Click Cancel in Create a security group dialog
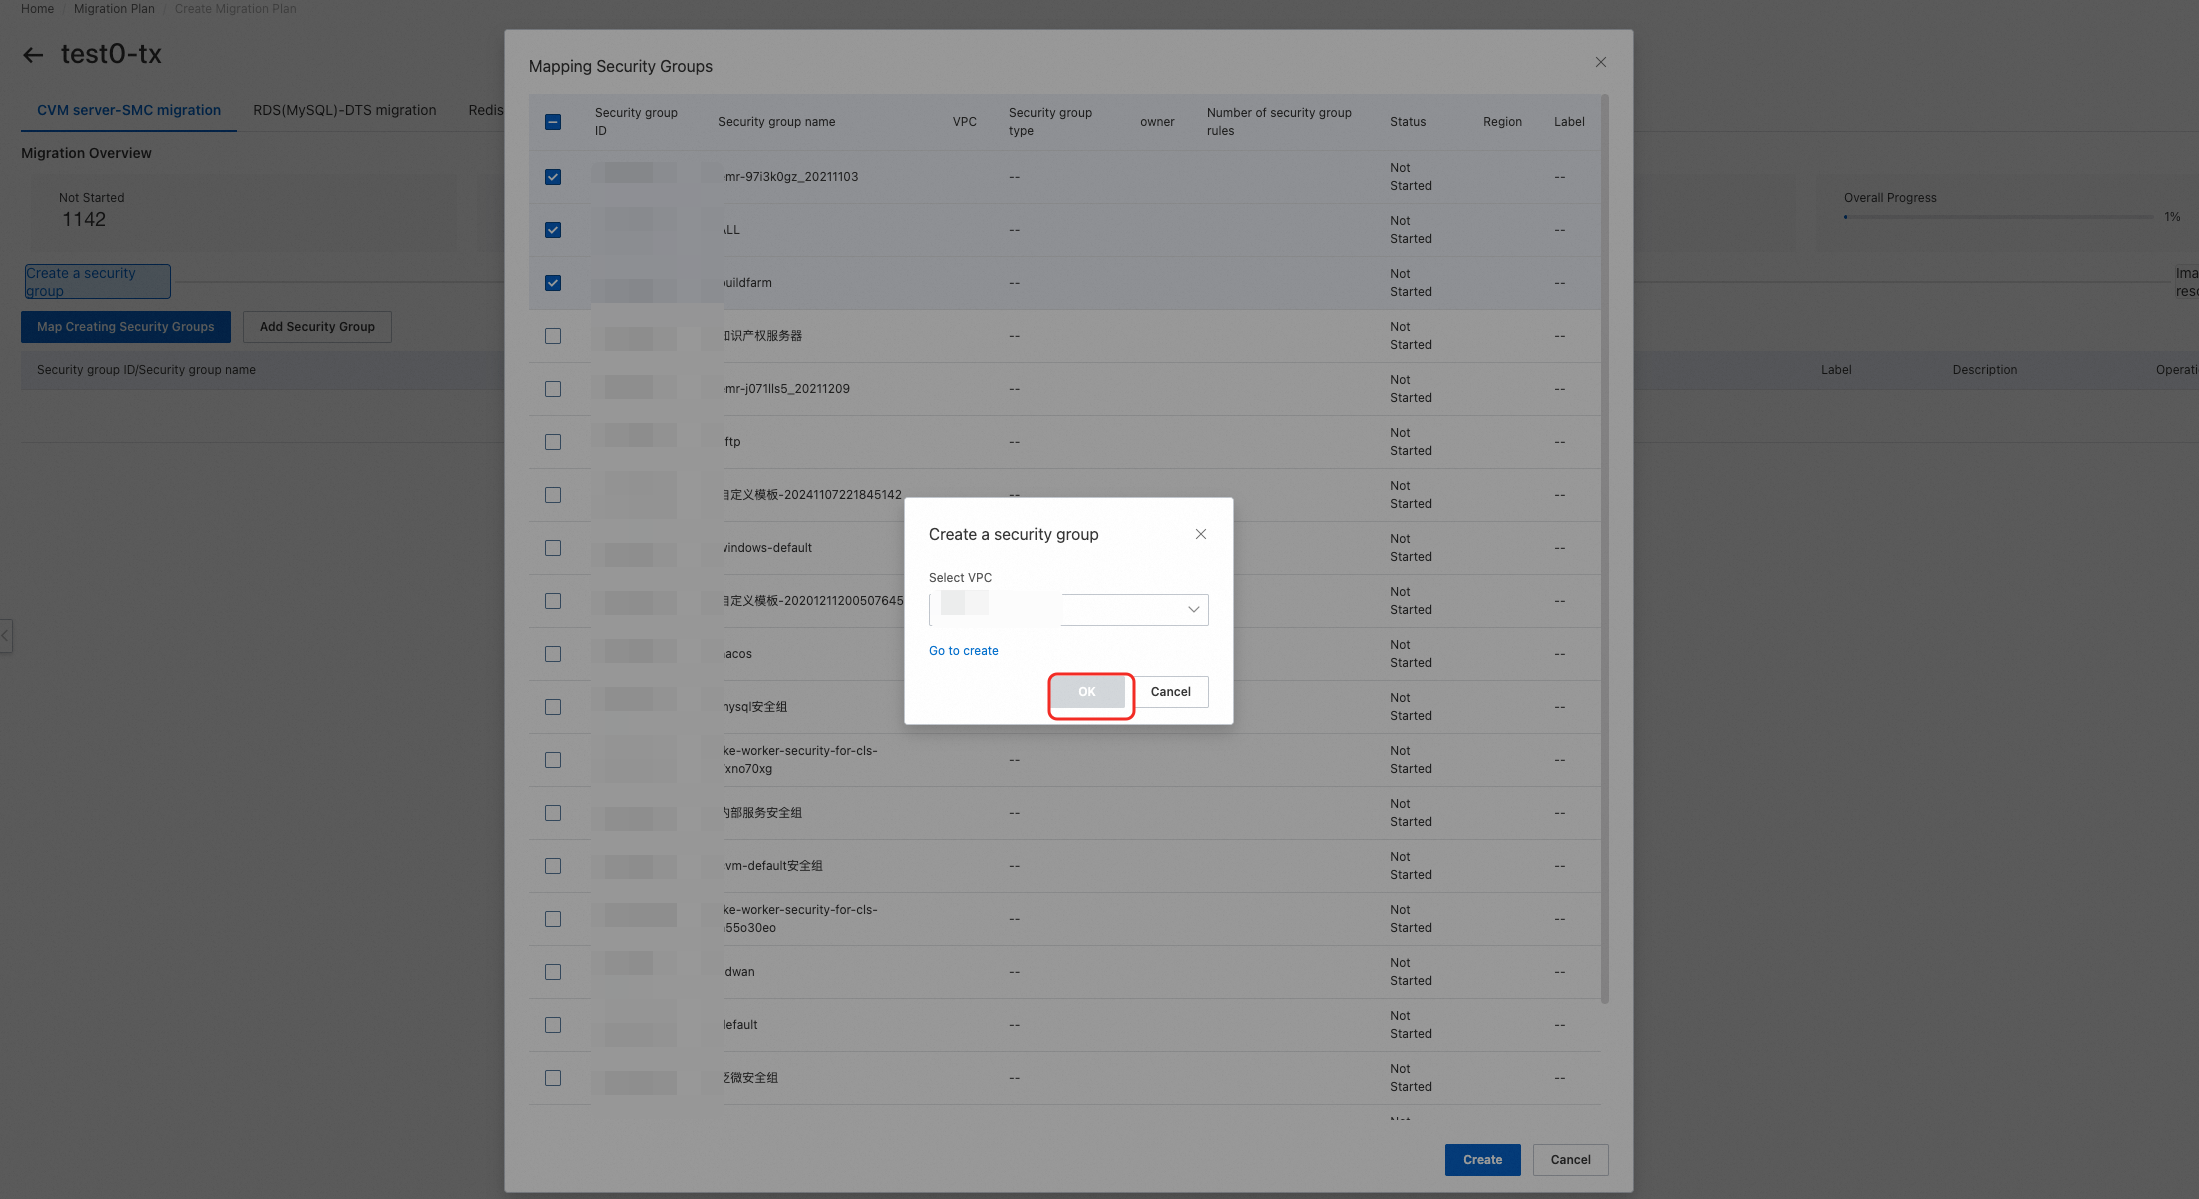 click(1170, 692)
